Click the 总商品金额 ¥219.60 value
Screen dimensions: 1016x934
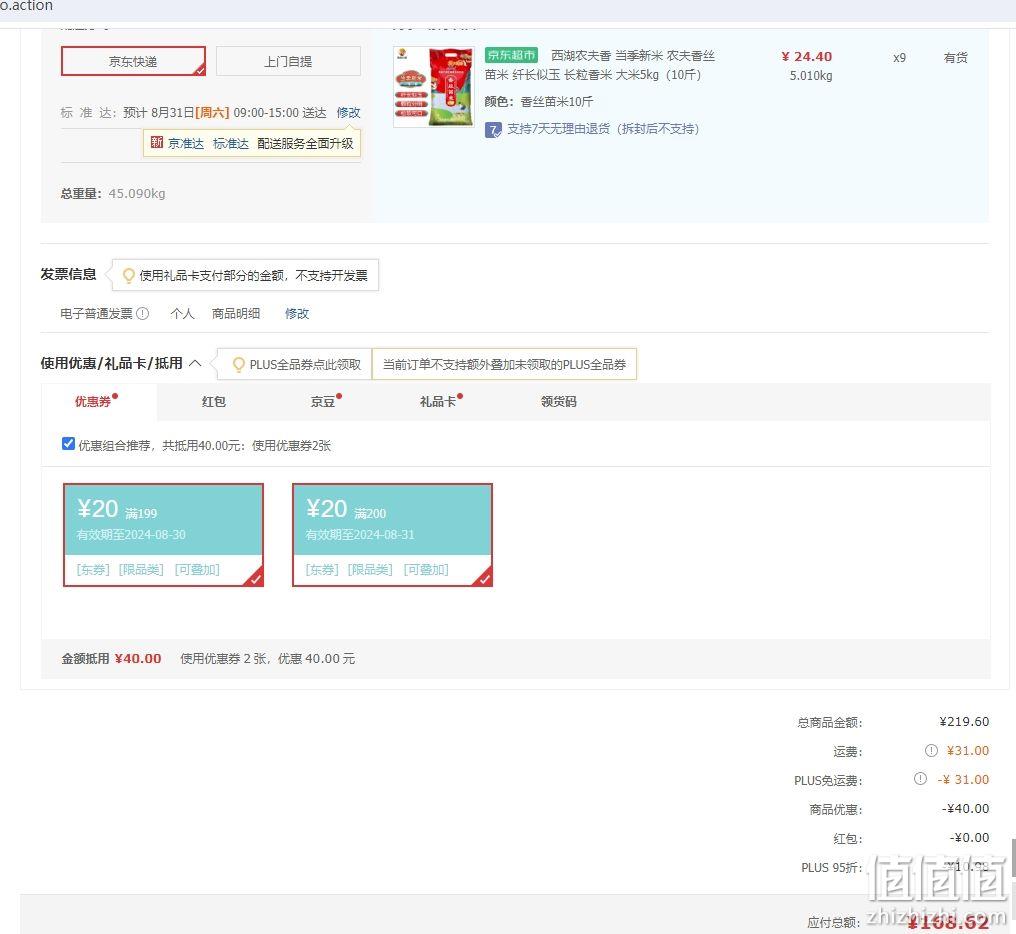964,721
